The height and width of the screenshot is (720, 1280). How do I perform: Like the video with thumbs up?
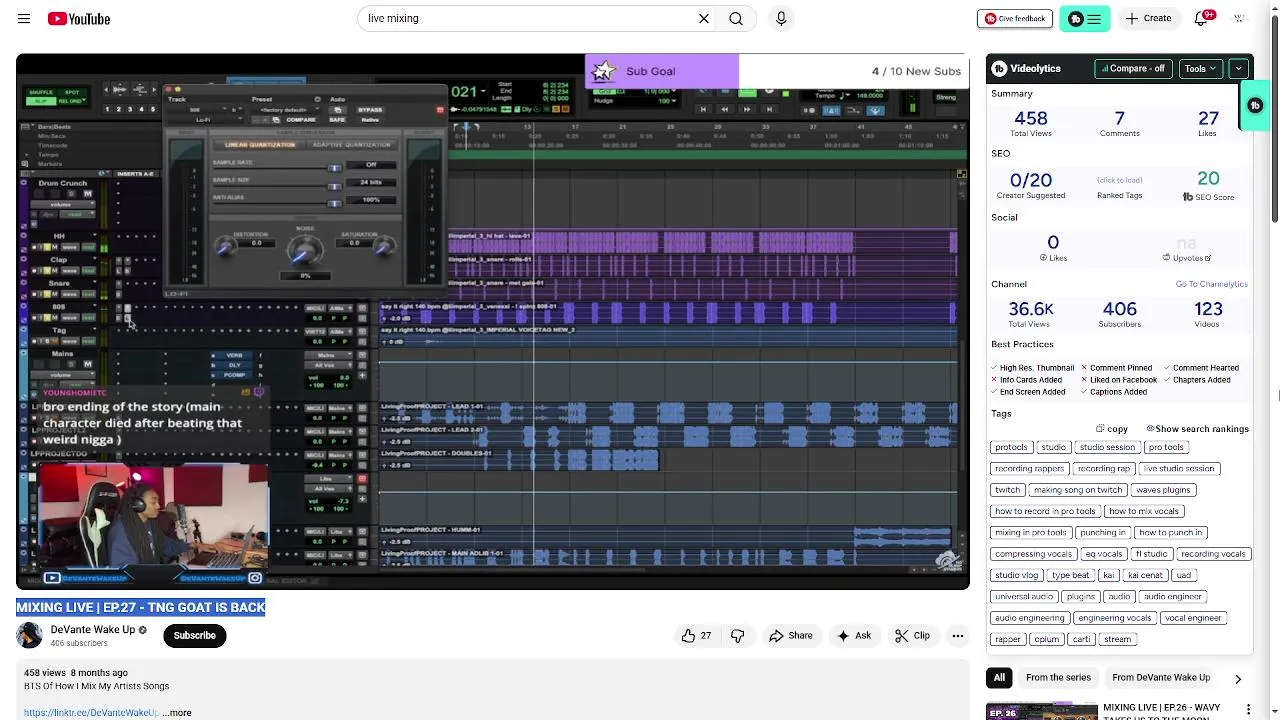pos(696,636)
